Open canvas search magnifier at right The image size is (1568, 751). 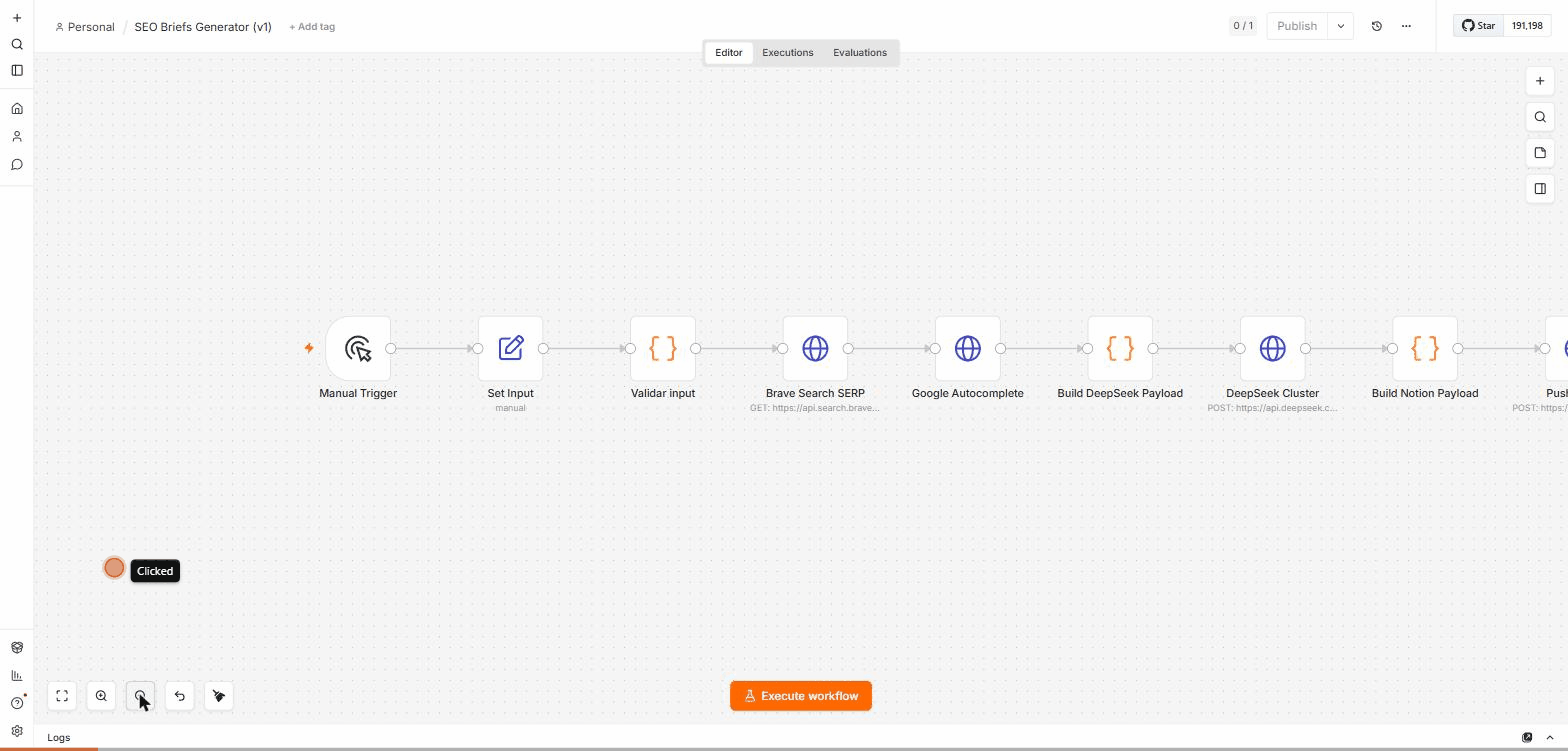[1540, 117]
